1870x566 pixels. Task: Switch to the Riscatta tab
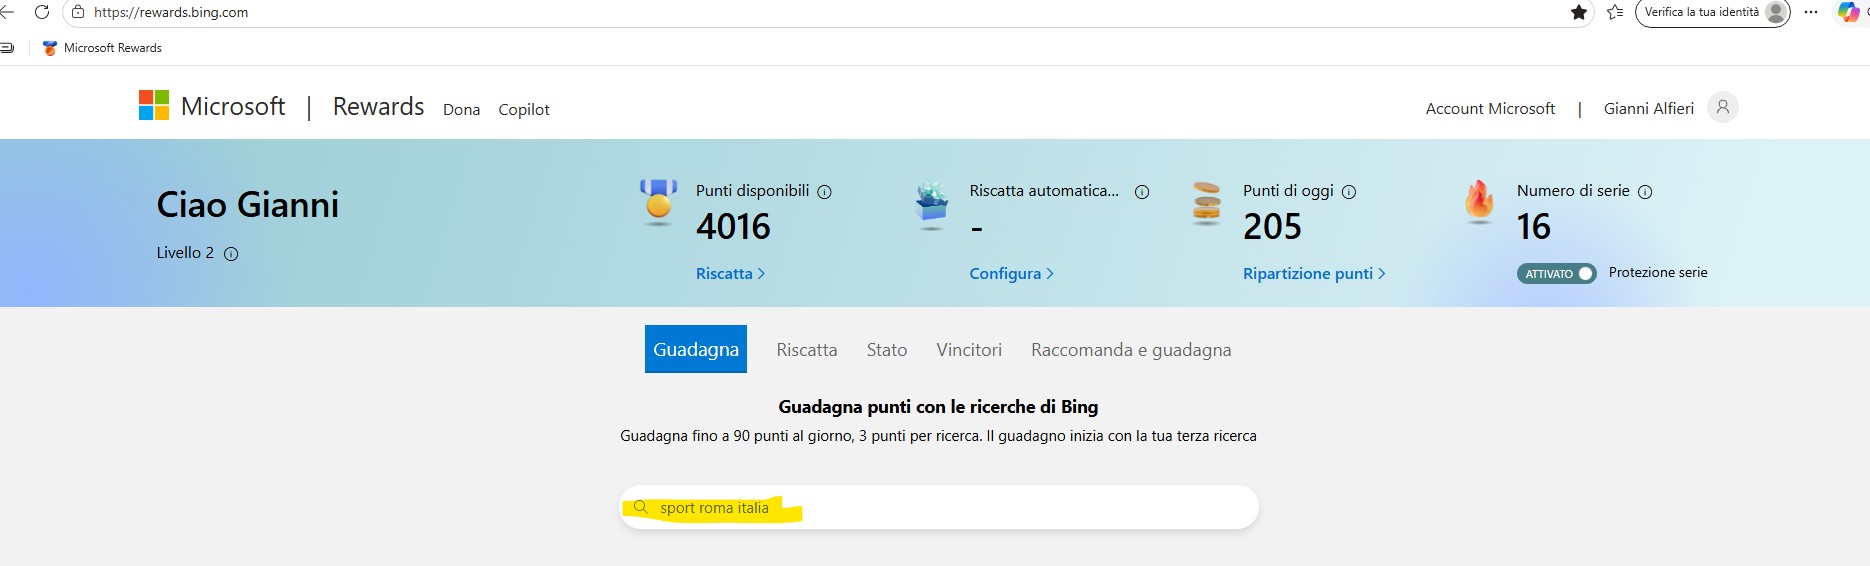[x=807, y=350]
